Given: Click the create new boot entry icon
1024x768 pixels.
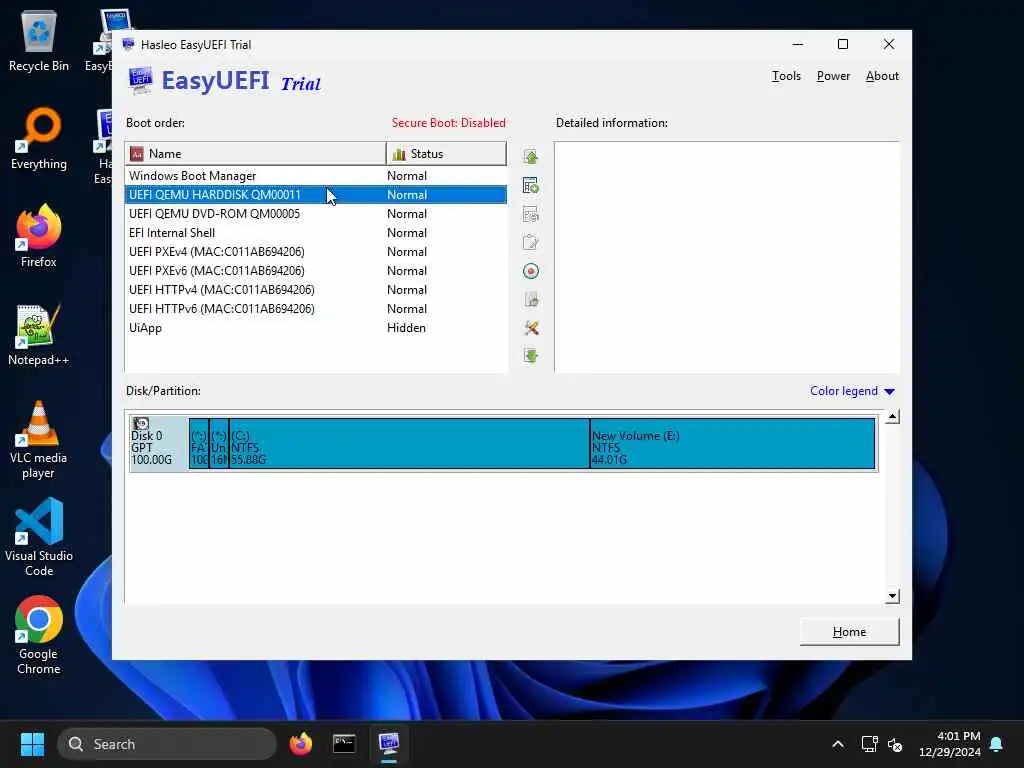Looking at the screenshot, I should (530, 186).
